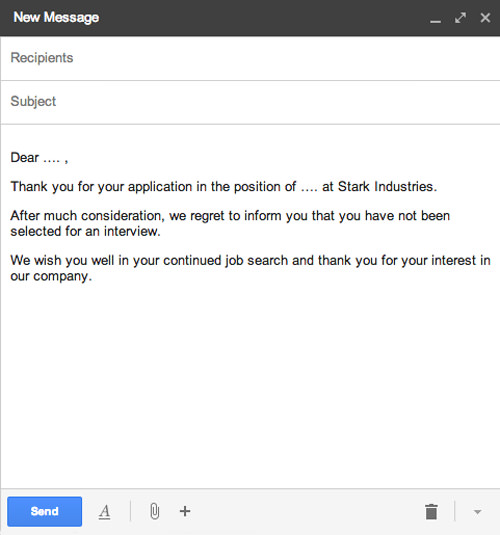
Task: Open formatting options with underlined A icon
Action: coord(104,511)
